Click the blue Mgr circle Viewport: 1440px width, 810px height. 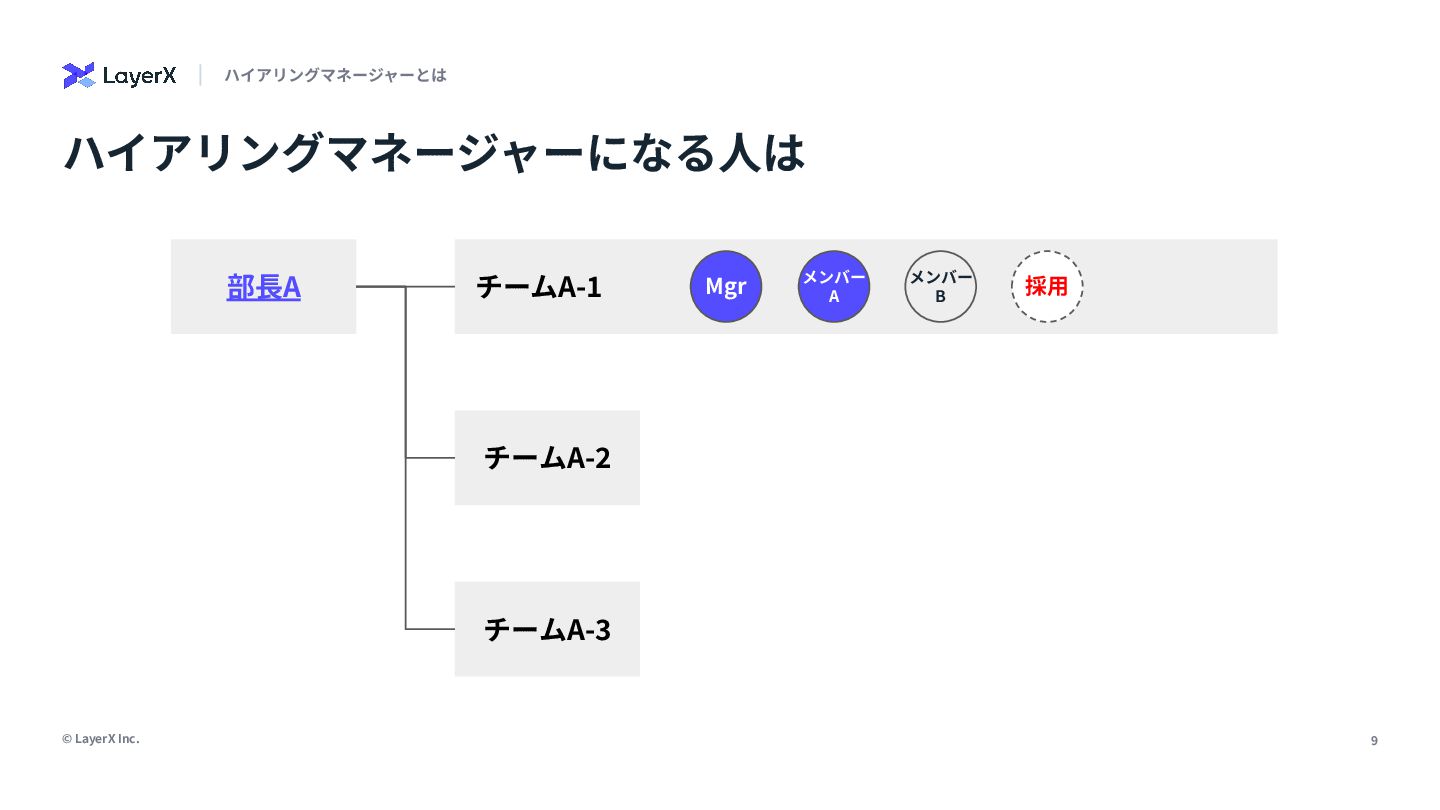726,287
